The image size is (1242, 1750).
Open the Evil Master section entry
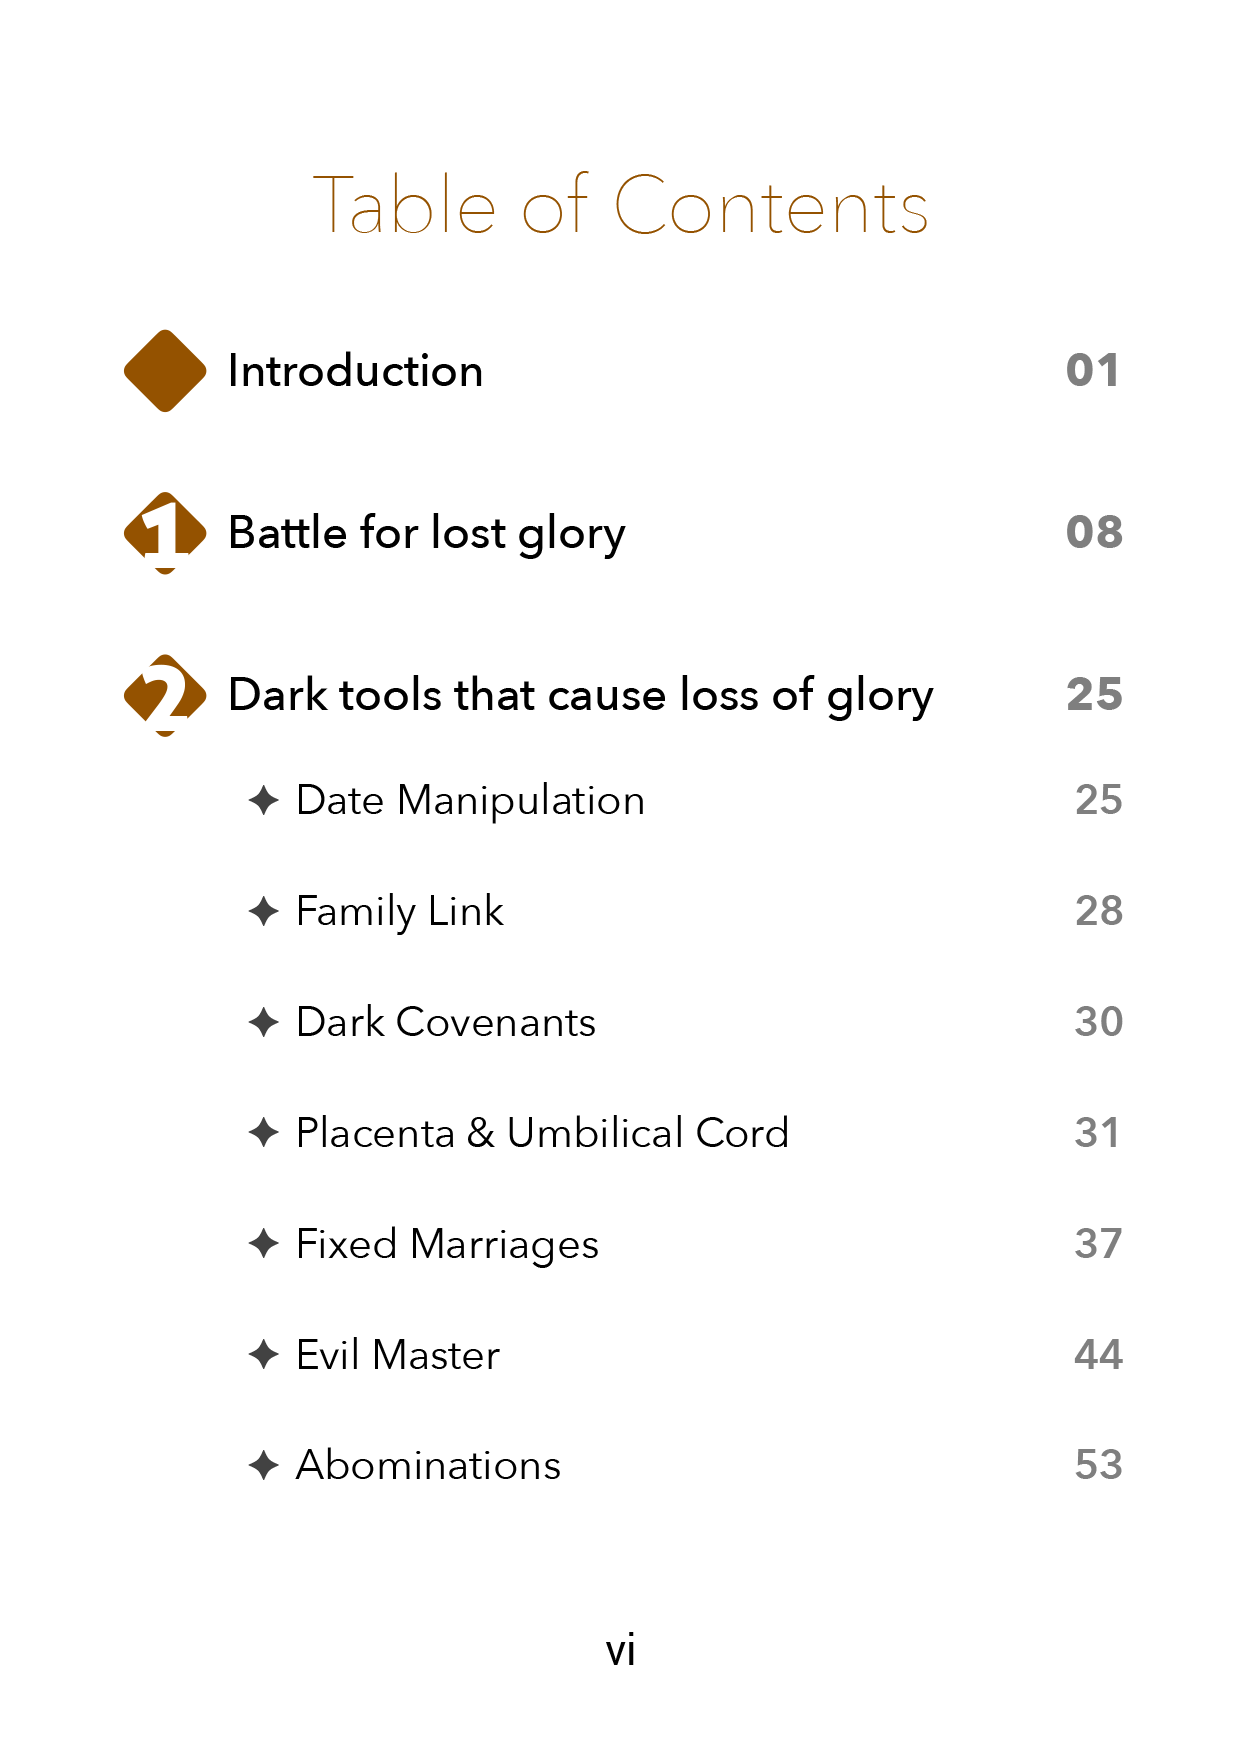[x=398, y=1355]
